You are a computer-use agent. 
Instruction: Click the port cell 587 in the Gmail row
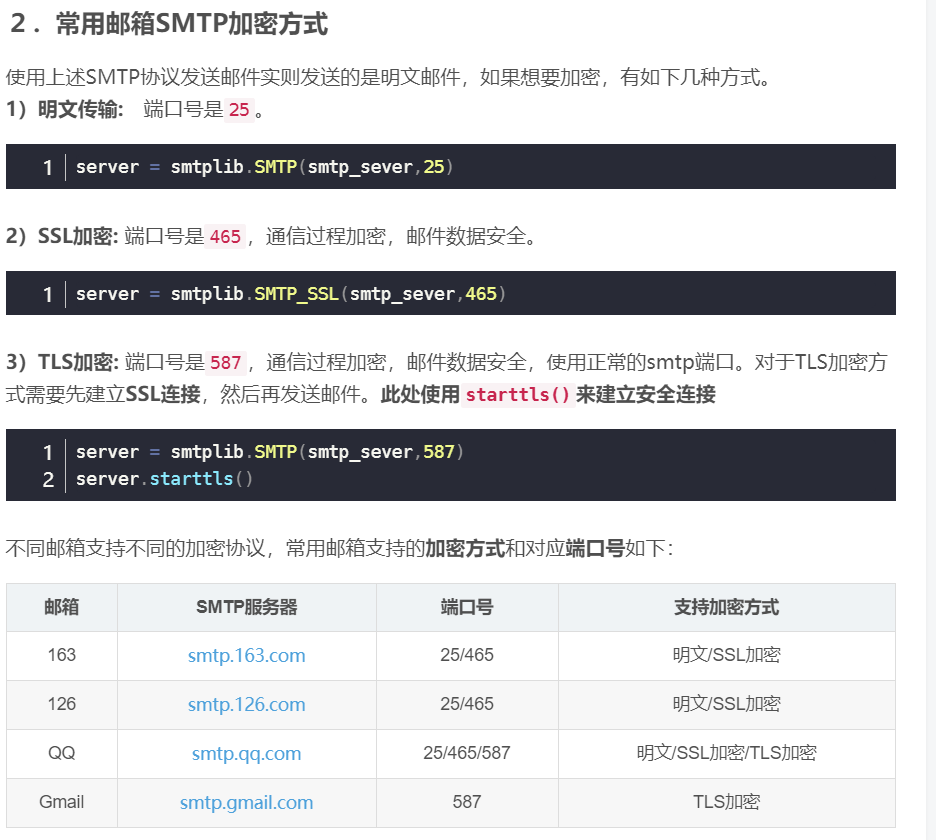(x=467, y=802)
